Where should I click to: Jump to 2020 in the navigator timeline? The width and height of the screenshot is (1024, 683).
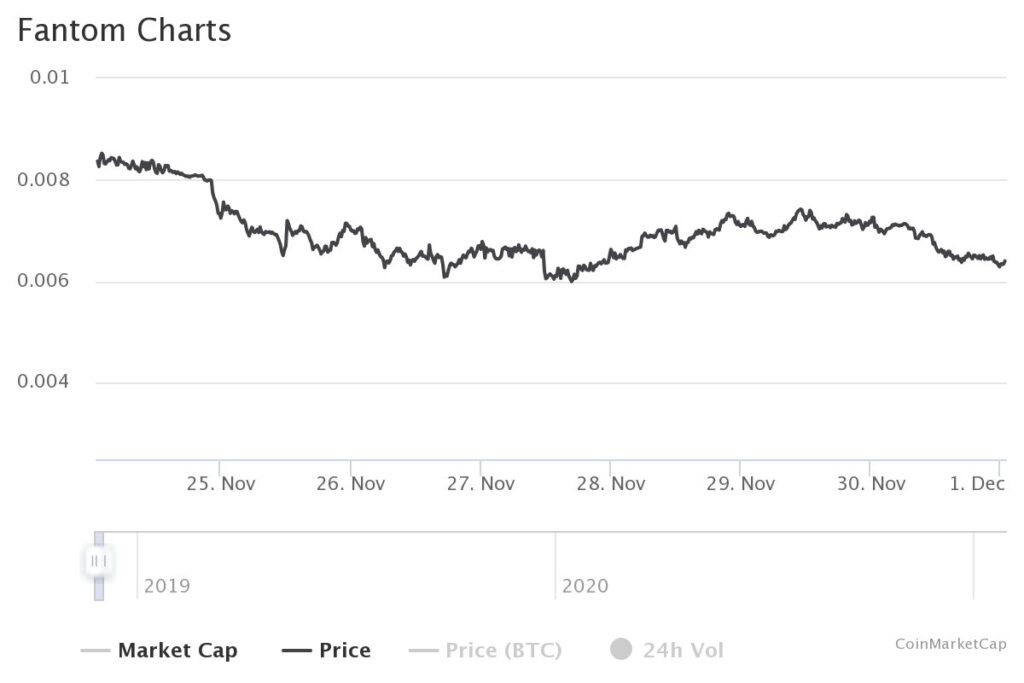(585, 586)
